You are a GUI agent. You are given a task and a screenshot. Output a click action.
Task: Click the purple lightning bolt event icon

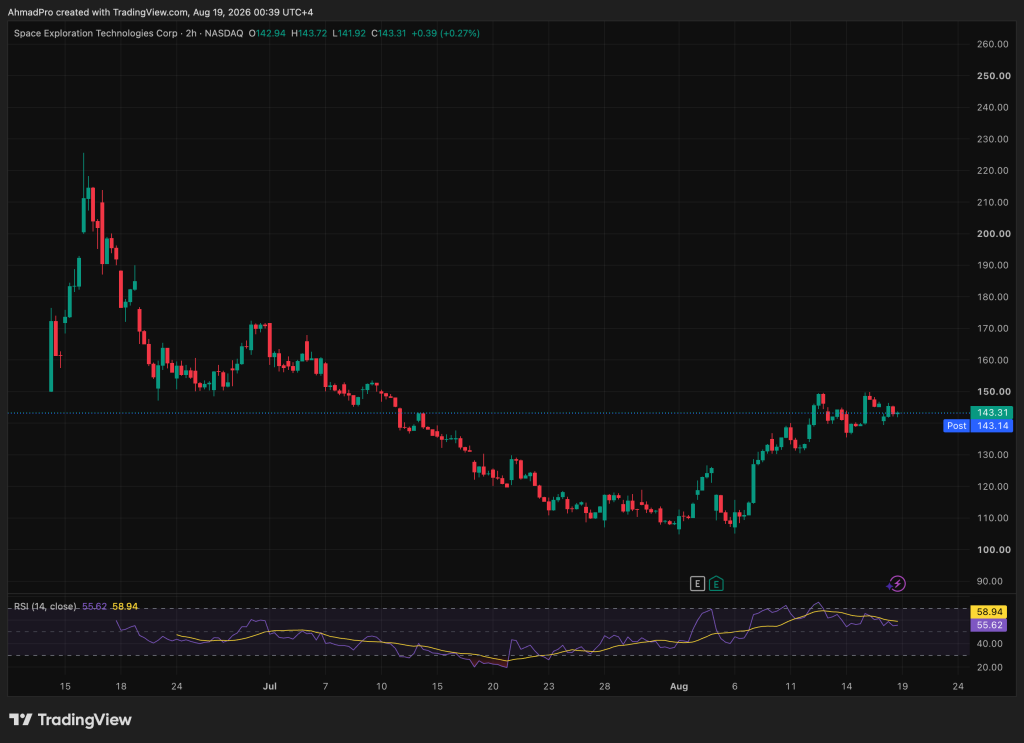(x=898, y=584)
